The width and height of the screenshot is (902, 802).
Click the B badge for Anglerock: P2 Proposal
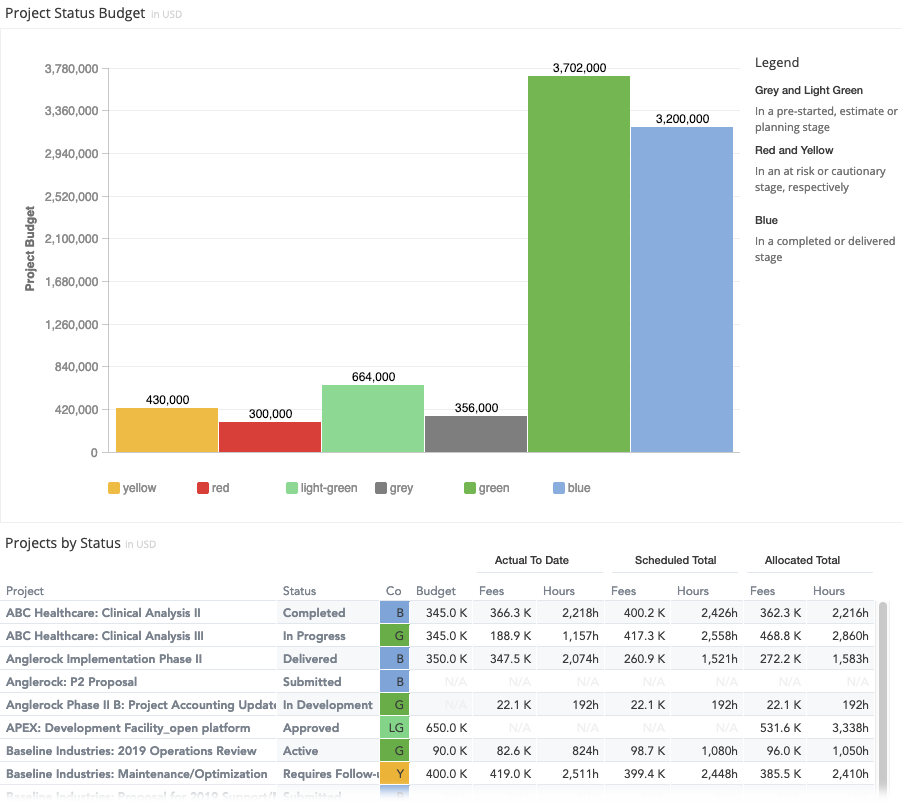tap(395, 682)
